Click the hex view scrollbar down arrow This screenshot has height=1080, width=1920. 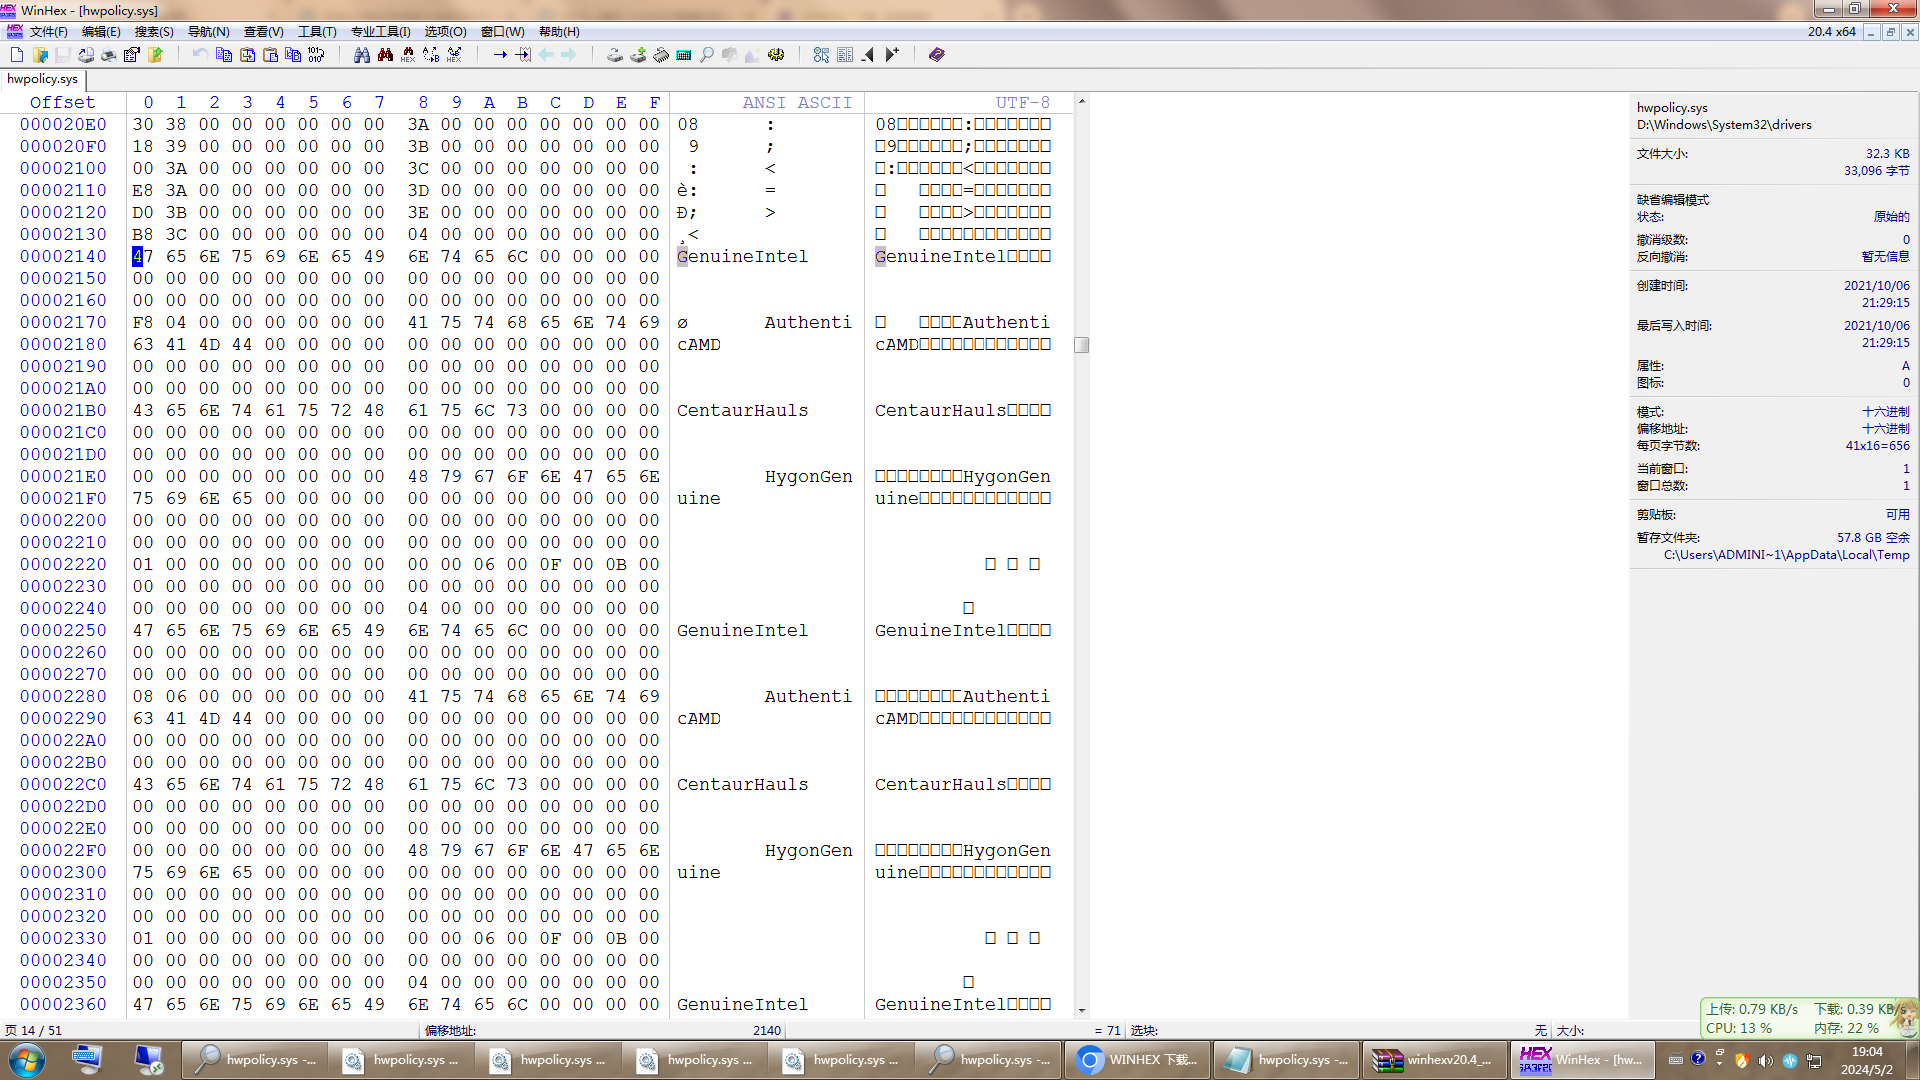[1081, 1010]
